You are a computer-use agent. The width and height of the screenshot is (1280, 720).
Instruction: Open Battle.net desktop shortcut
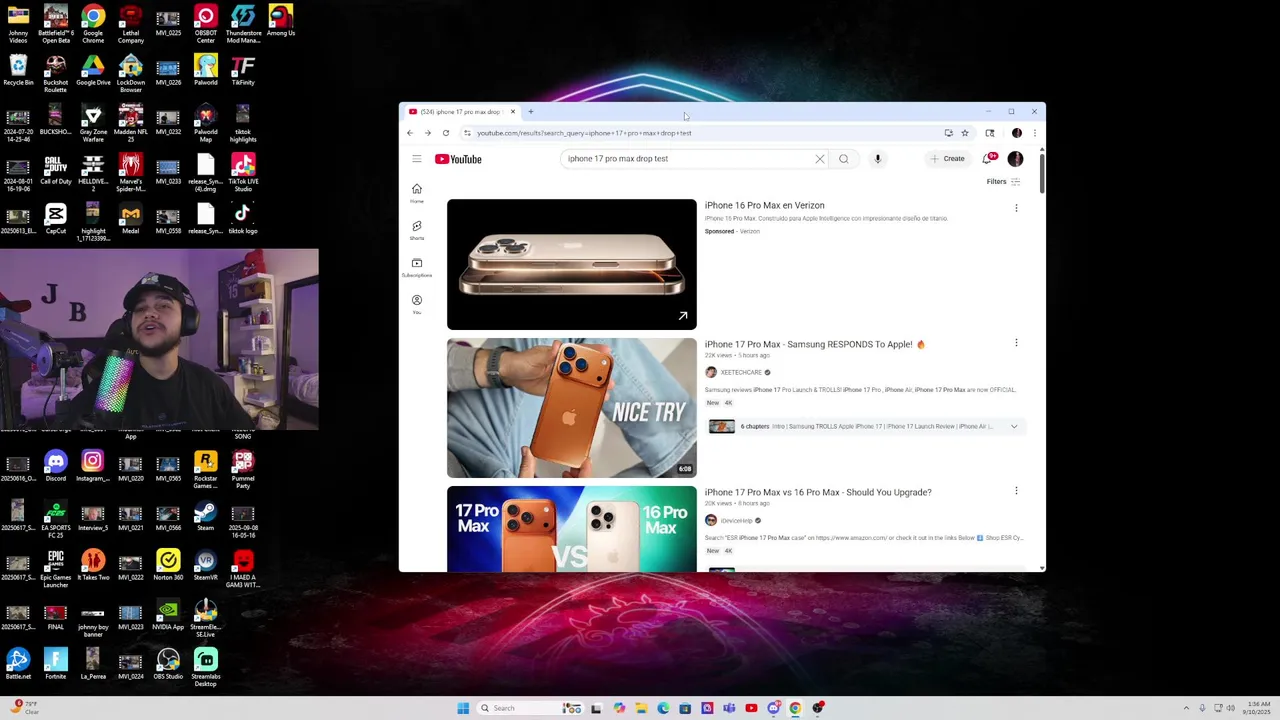coord(18,664)
